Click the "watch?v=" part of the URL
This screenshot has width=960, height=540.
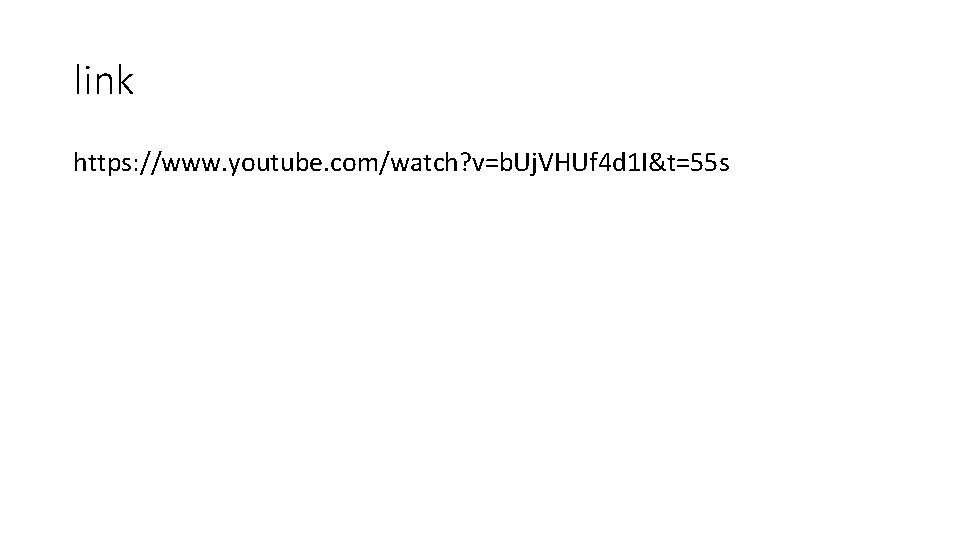[444, 163]
